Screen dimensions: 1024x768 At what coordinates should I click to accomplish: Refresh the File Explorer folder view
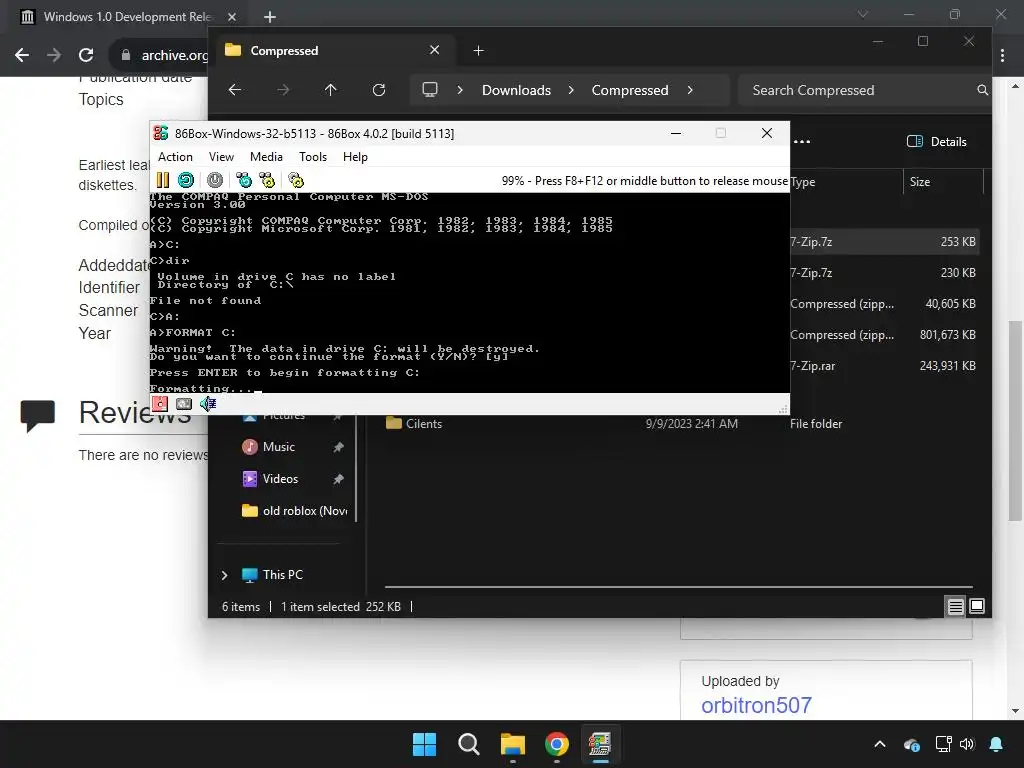coord(379,90)
